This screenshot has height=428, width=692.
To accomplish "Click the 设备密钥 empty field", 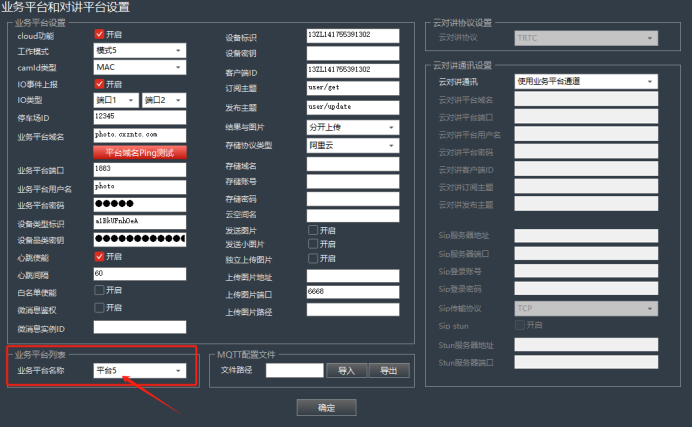I will (x=353, y=53).
